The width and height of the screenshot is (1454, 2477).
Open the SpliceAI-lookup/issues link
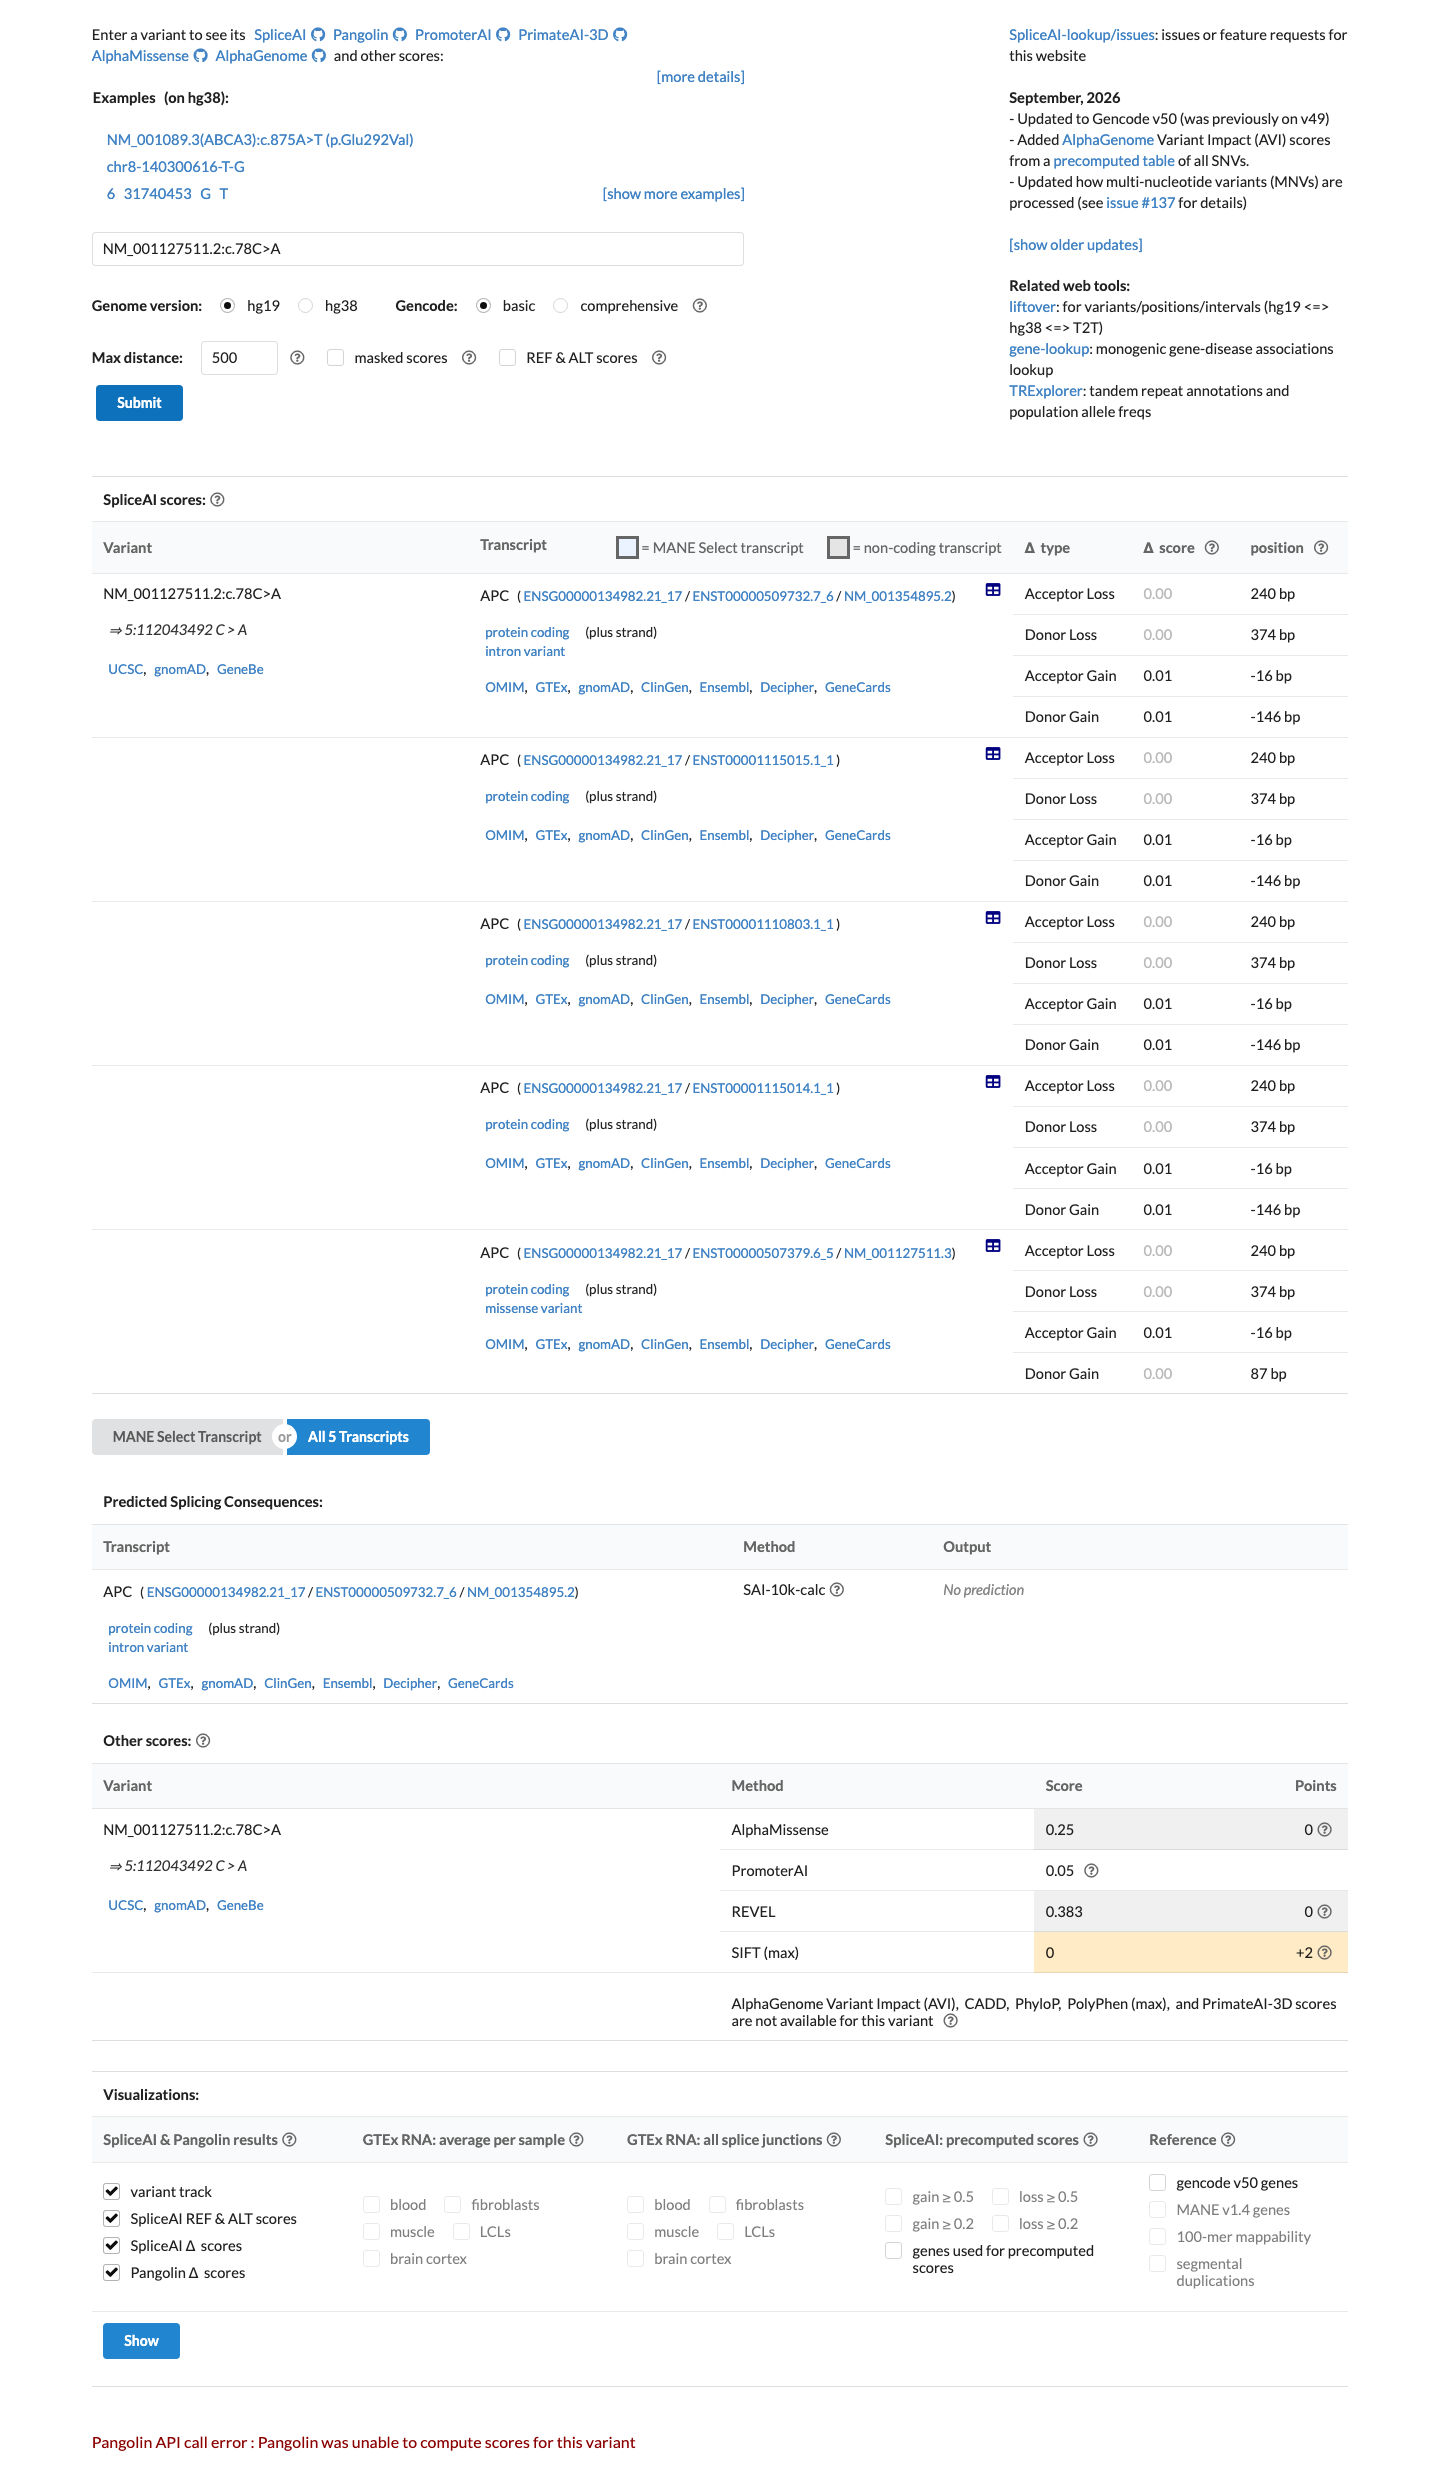1082,35
